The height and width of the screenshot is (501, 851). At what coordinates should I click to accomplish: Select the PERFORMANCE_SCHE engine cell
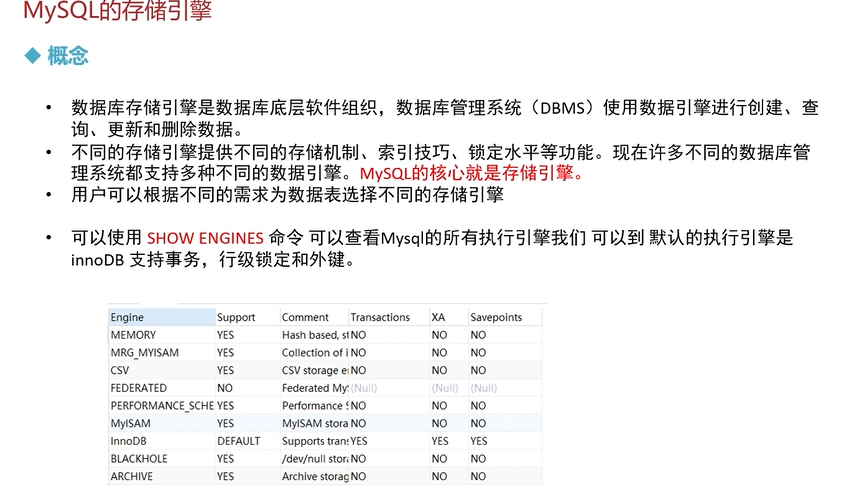coord(162,405)
